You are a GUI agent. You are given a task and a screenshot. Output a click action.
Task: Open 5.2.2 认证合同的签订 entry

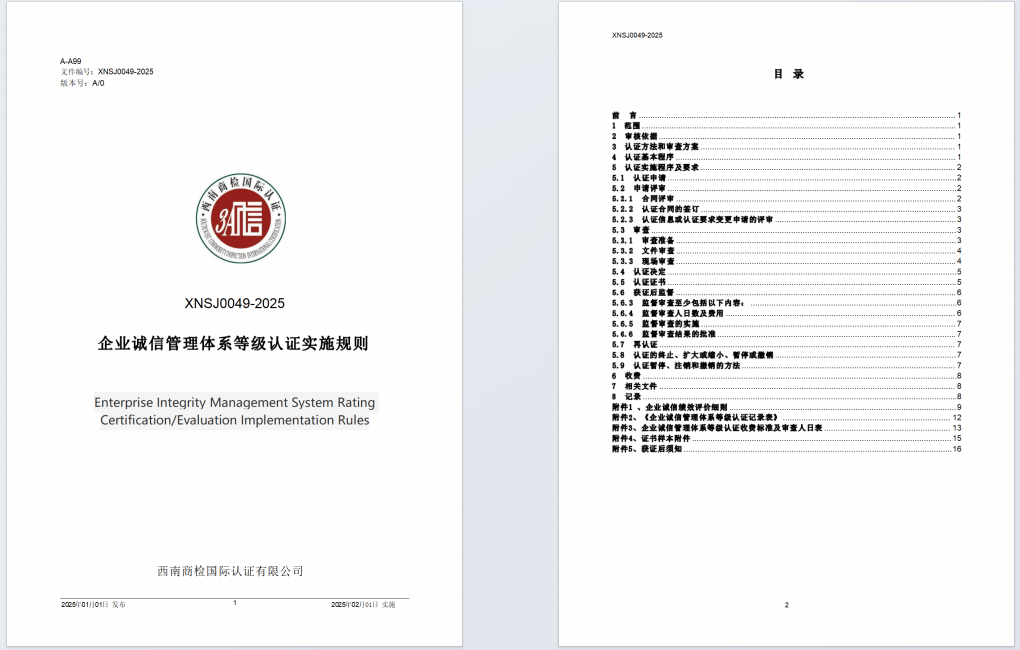(666, 209)
